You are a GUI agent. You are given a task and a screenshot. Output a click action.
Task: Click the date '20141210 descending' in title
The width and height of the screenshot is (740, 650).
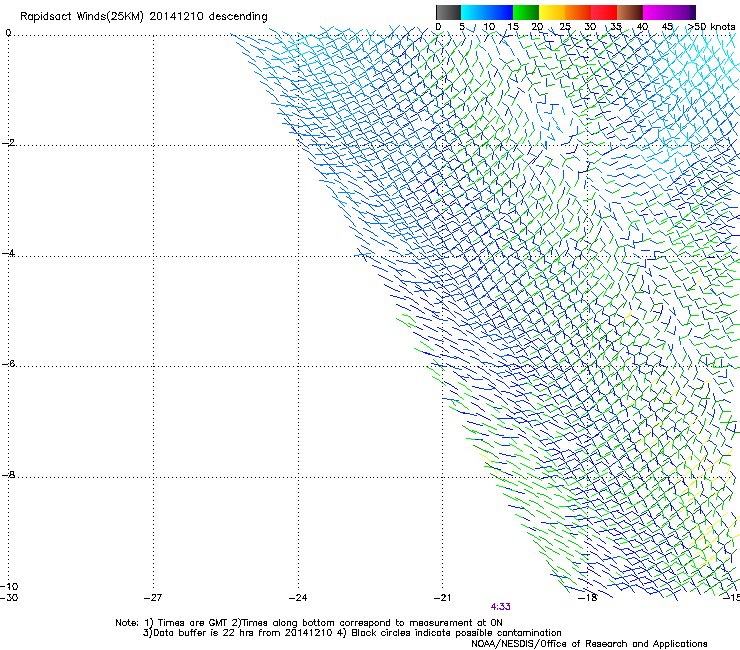209,17
